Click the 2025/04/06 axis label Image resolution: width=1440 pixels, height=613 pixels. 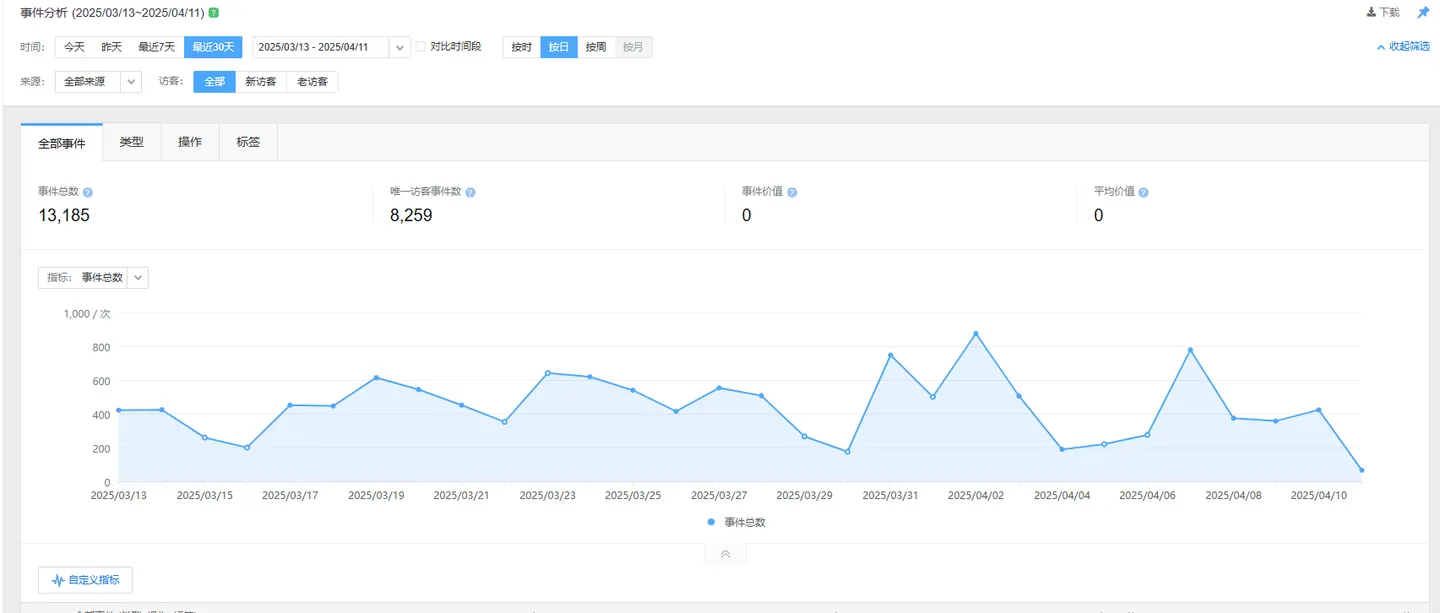click(x=1147, y=495)
